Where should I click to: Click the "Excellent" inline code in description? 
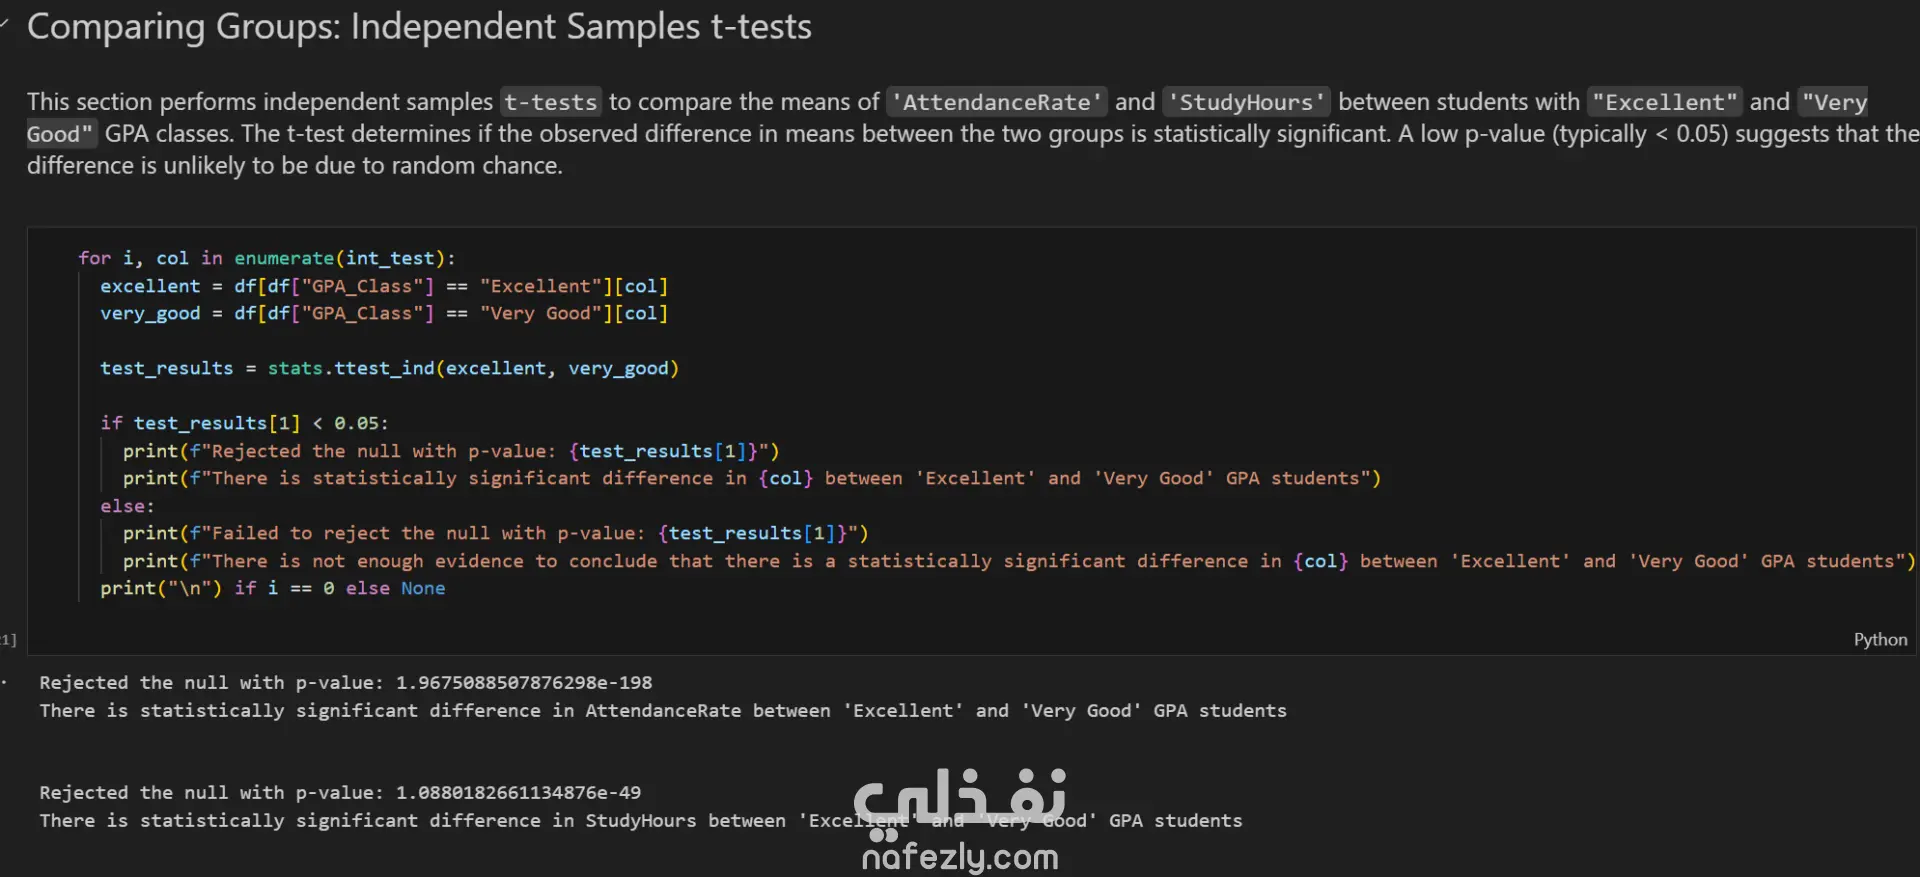[1665, 102]
